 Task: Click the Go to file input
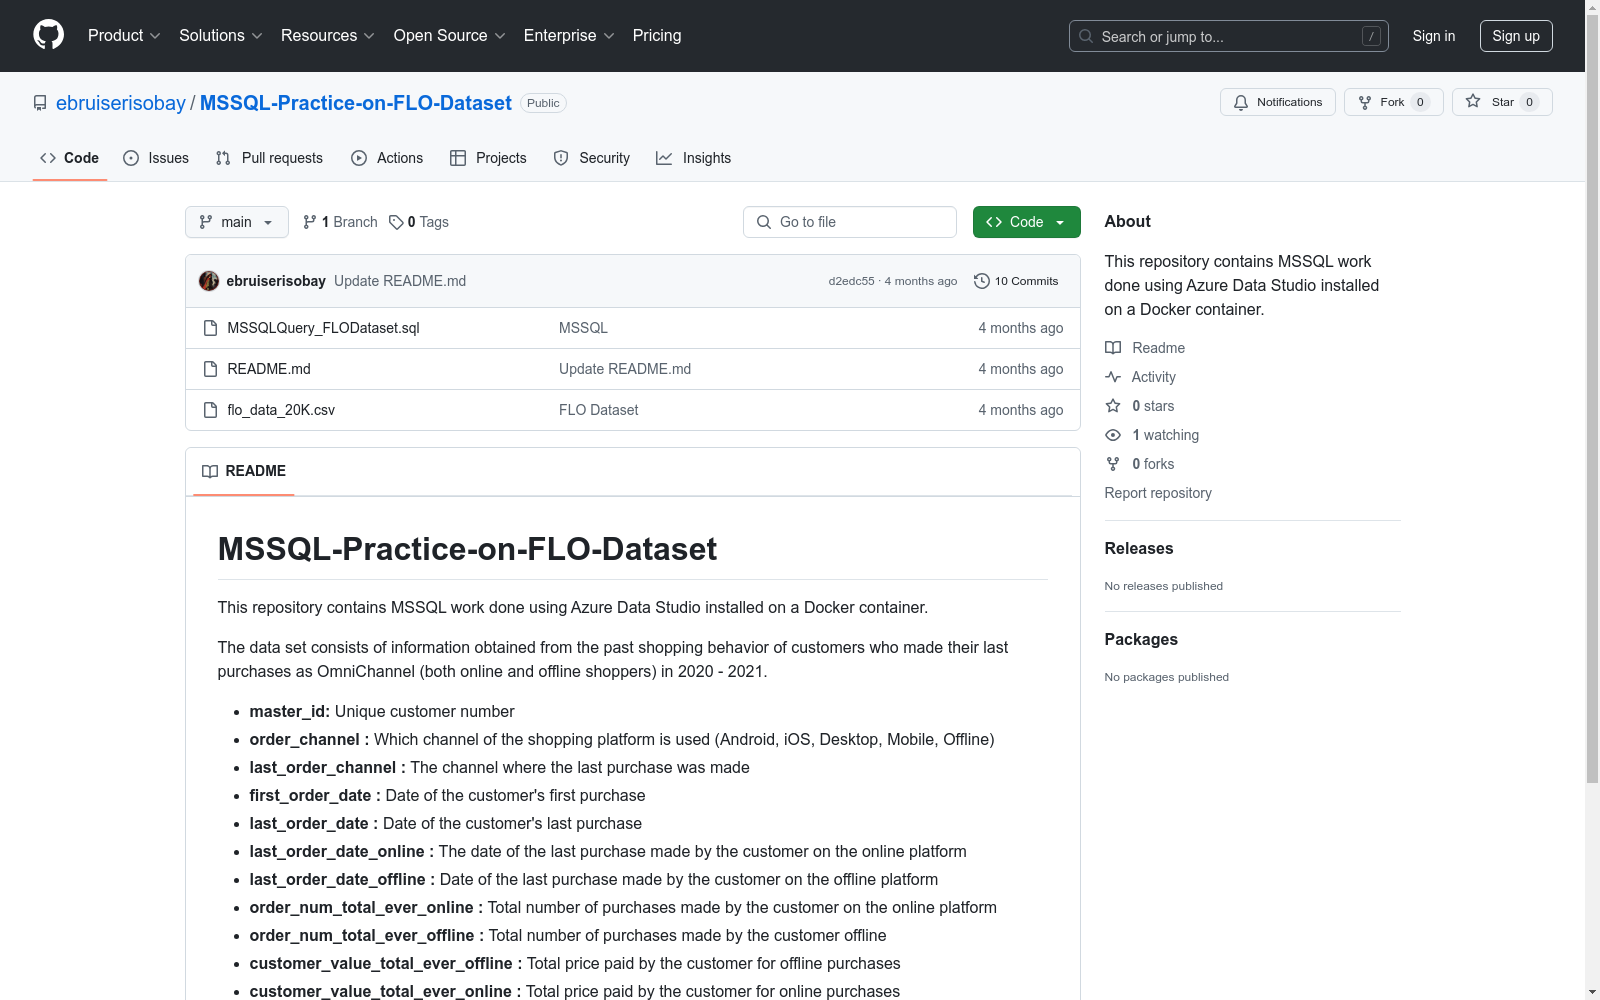click(850, 222)
